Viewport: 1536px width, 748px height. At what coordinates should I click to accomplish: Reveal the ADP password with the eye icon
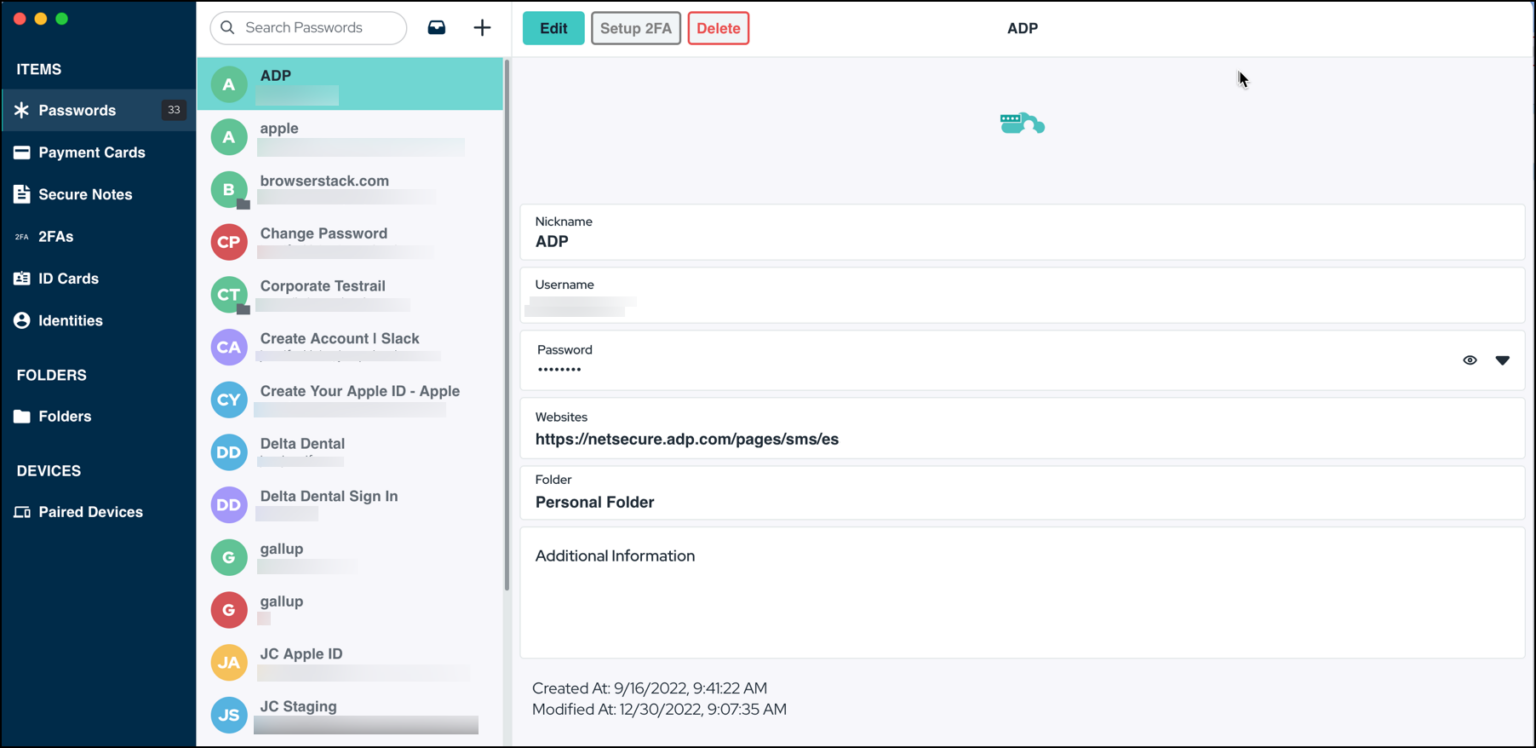pos(1469,360)
